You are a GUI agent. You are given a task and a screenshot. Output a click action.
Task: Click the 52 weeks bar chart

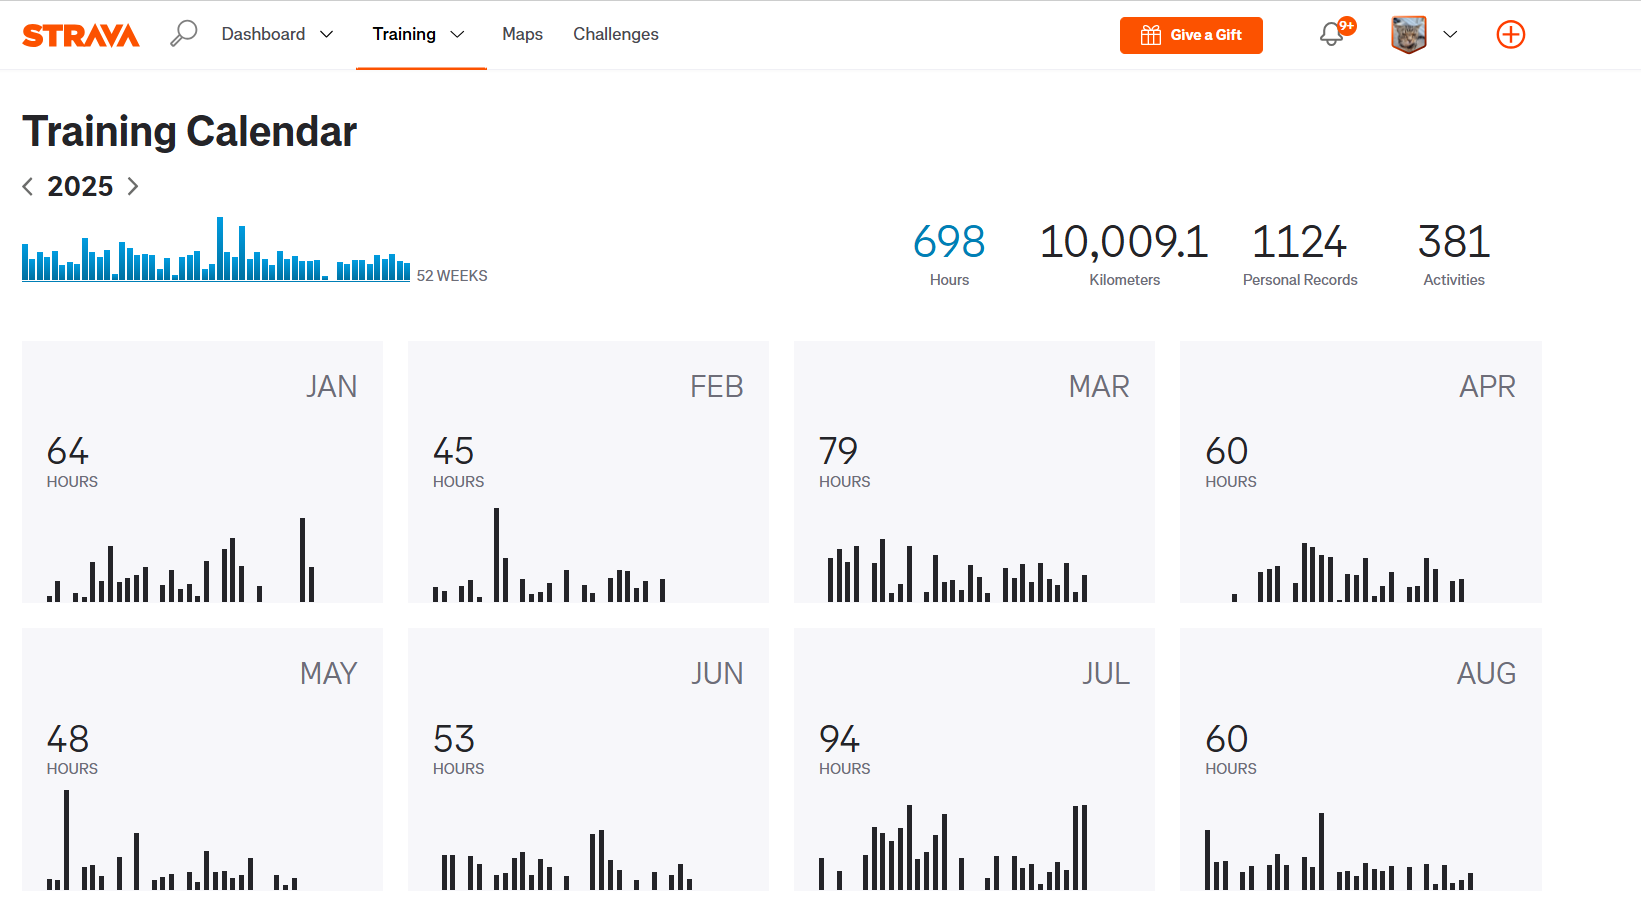[216, 252]
